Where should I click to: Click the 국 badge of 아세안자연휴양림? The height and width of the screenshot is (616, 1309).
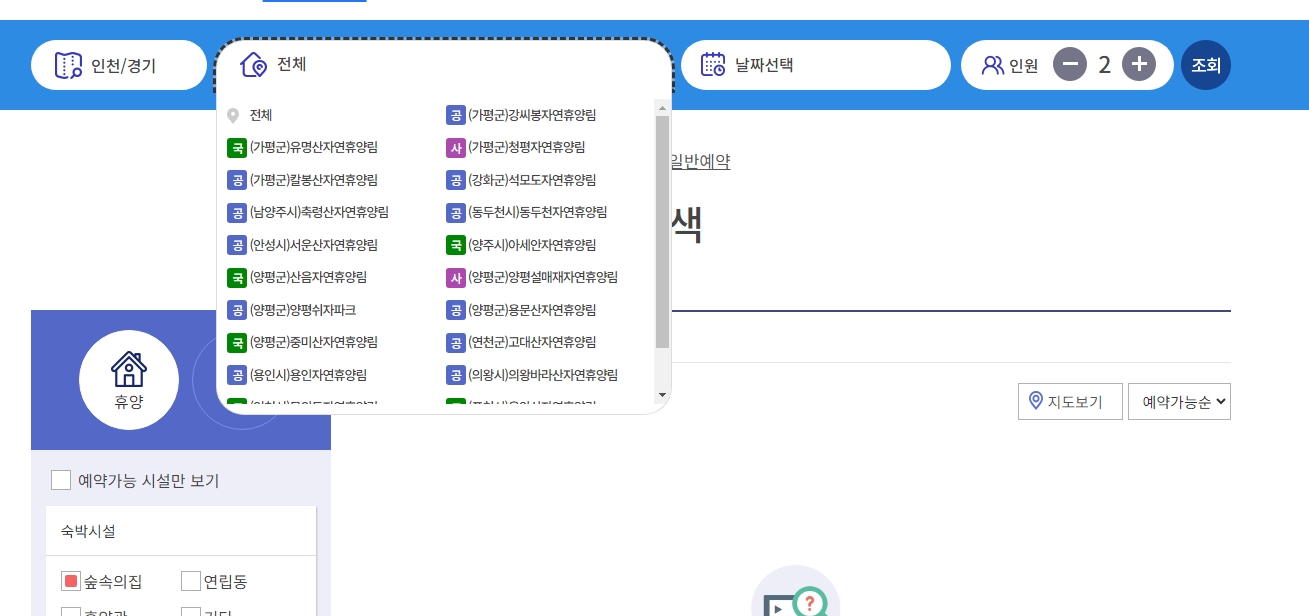(x=456, y=245)
